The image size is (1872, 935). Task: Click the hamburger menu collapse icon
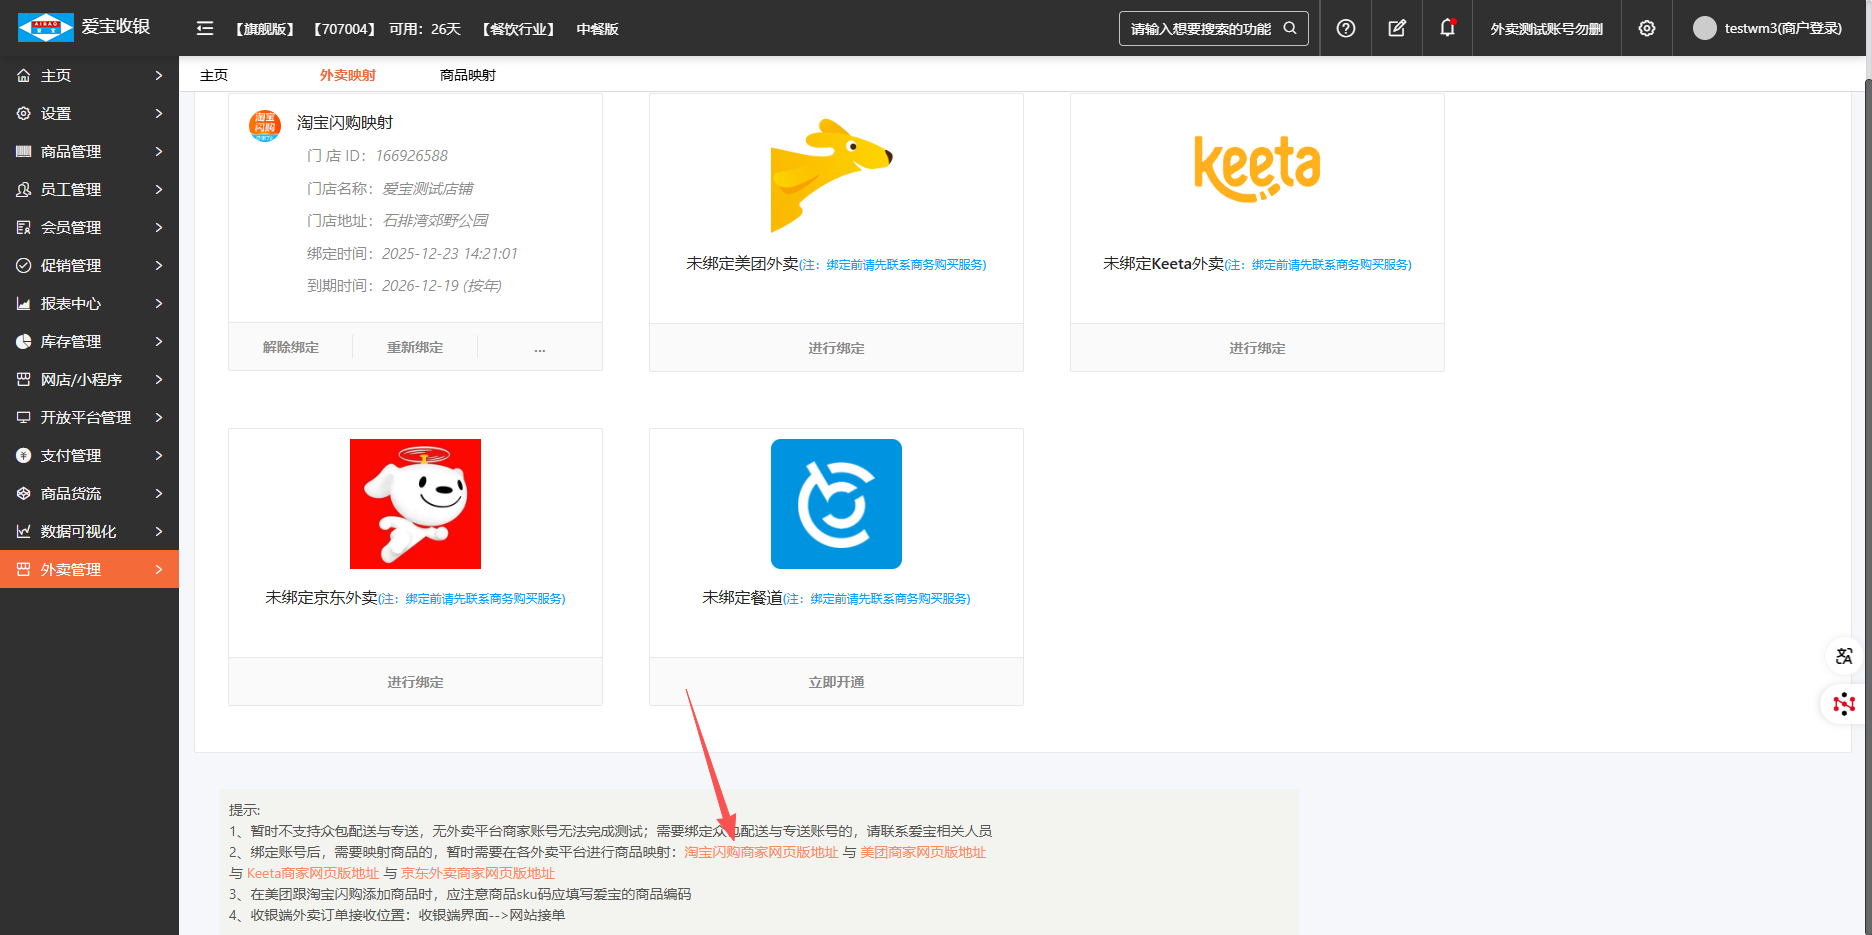click(205, 28)
